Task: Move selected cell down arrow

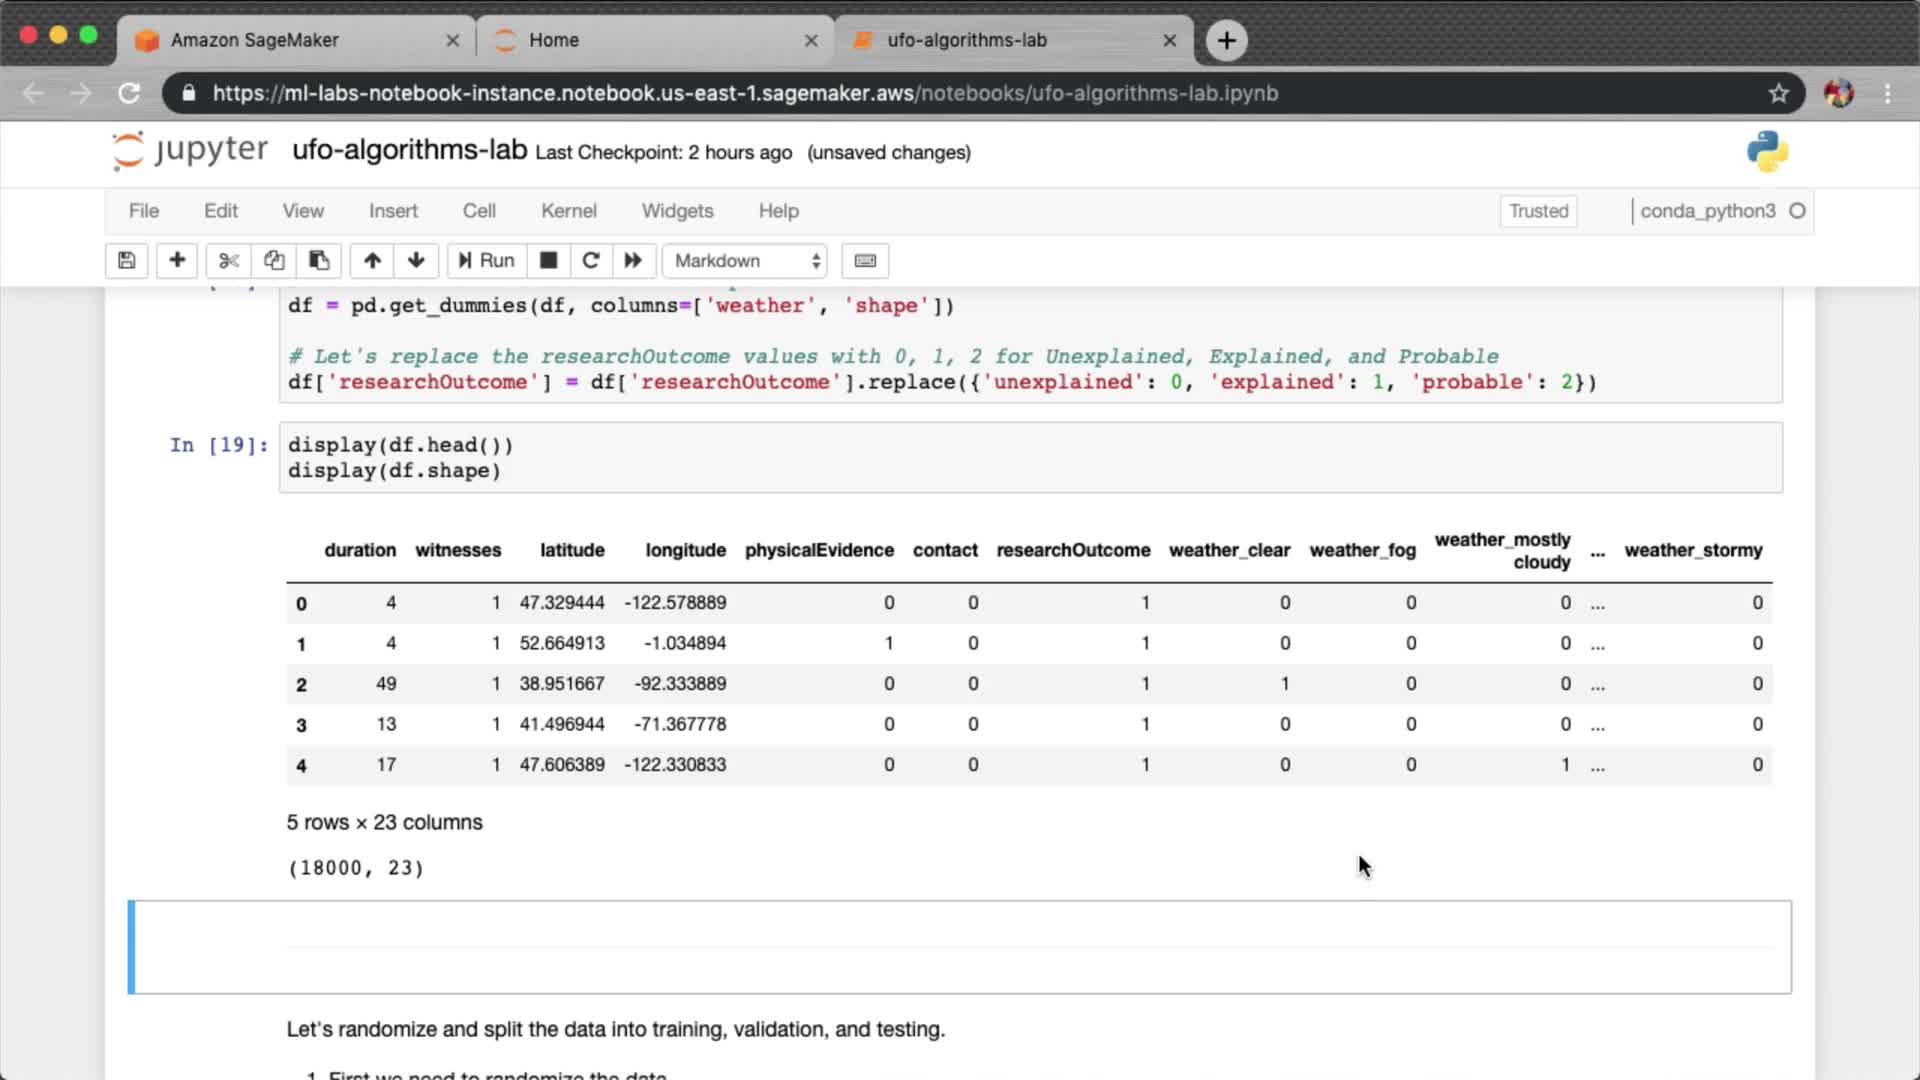Action: 416,261
